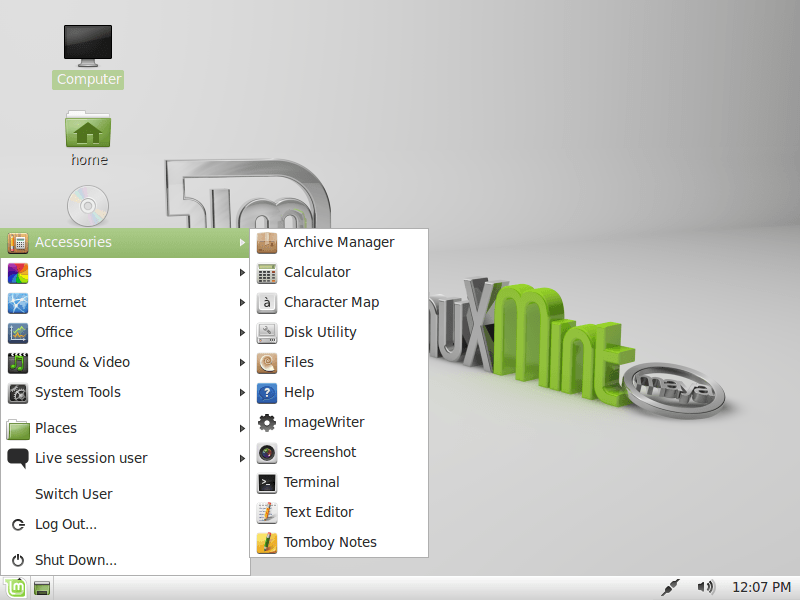Image resolution: width=800 pixels, height=600 pixels.
Task: Click the Log Out... text
Action: point(66,524)
